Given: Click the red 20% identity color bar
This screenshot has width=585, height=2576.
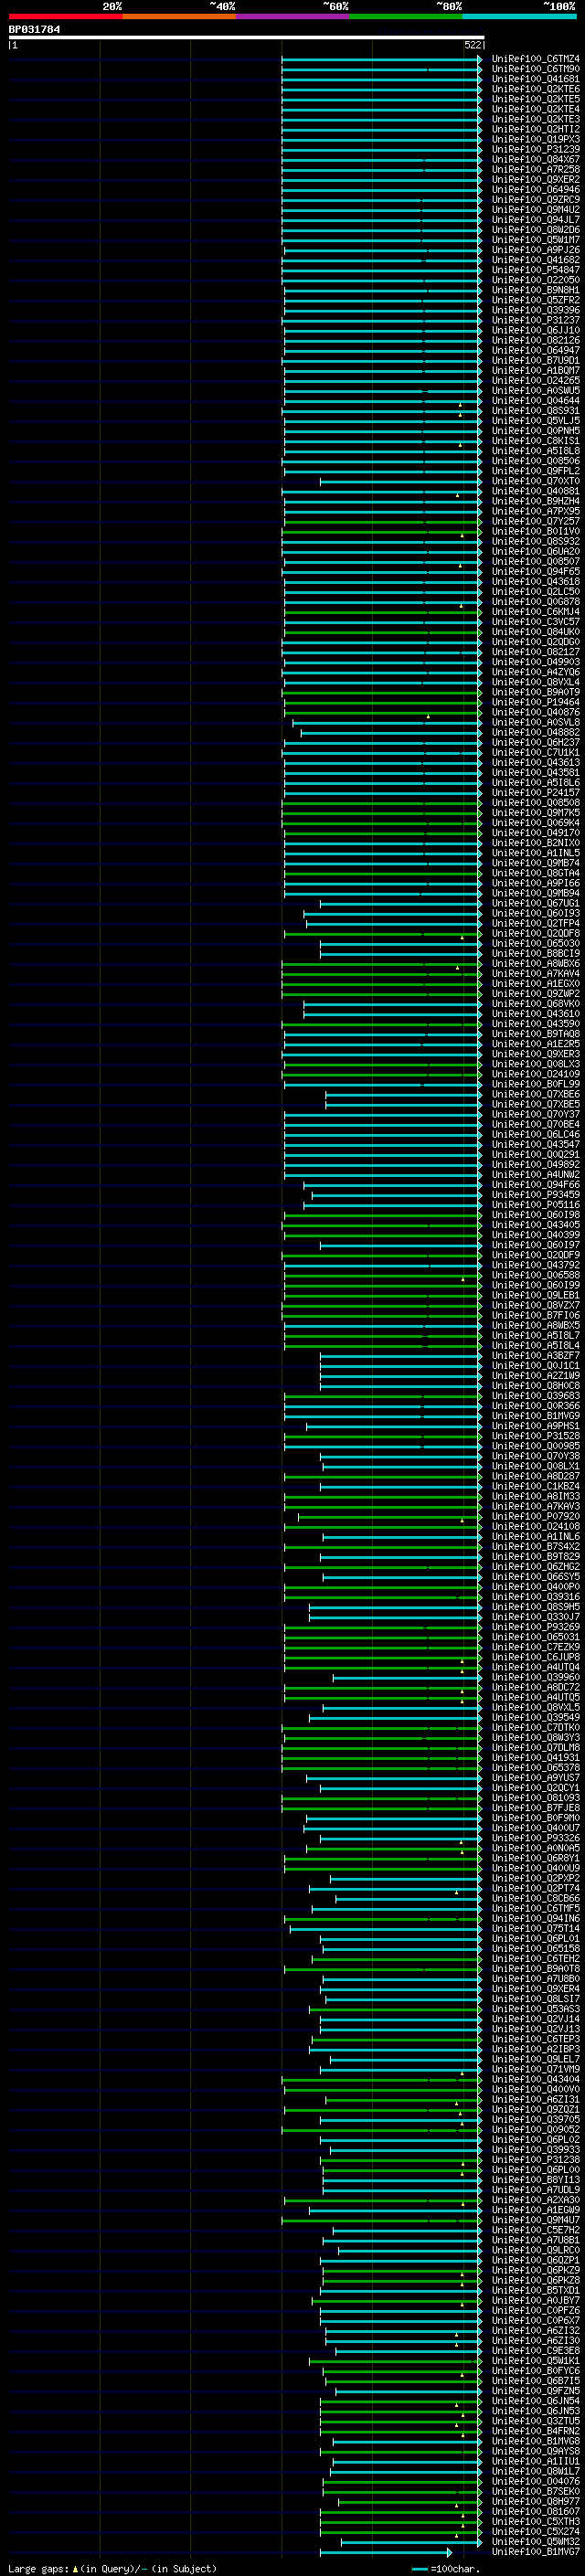Looking at the screenshot, I should coord(65,16).
